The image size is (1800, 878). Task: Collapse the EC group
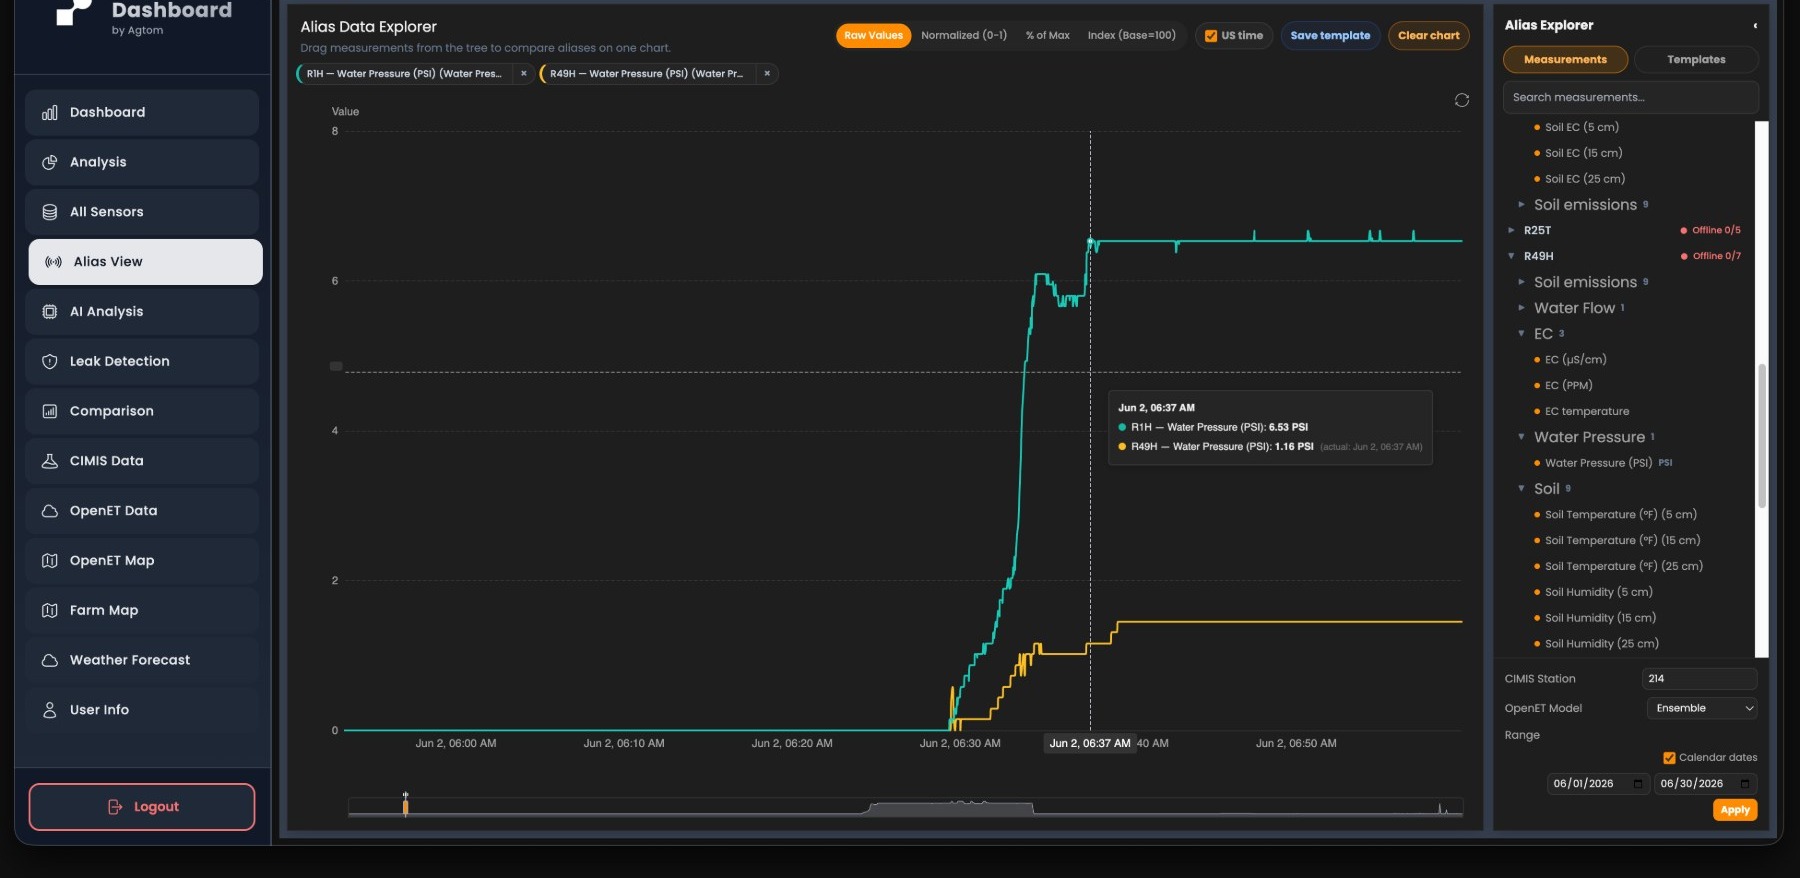[x=1522, y=334]
